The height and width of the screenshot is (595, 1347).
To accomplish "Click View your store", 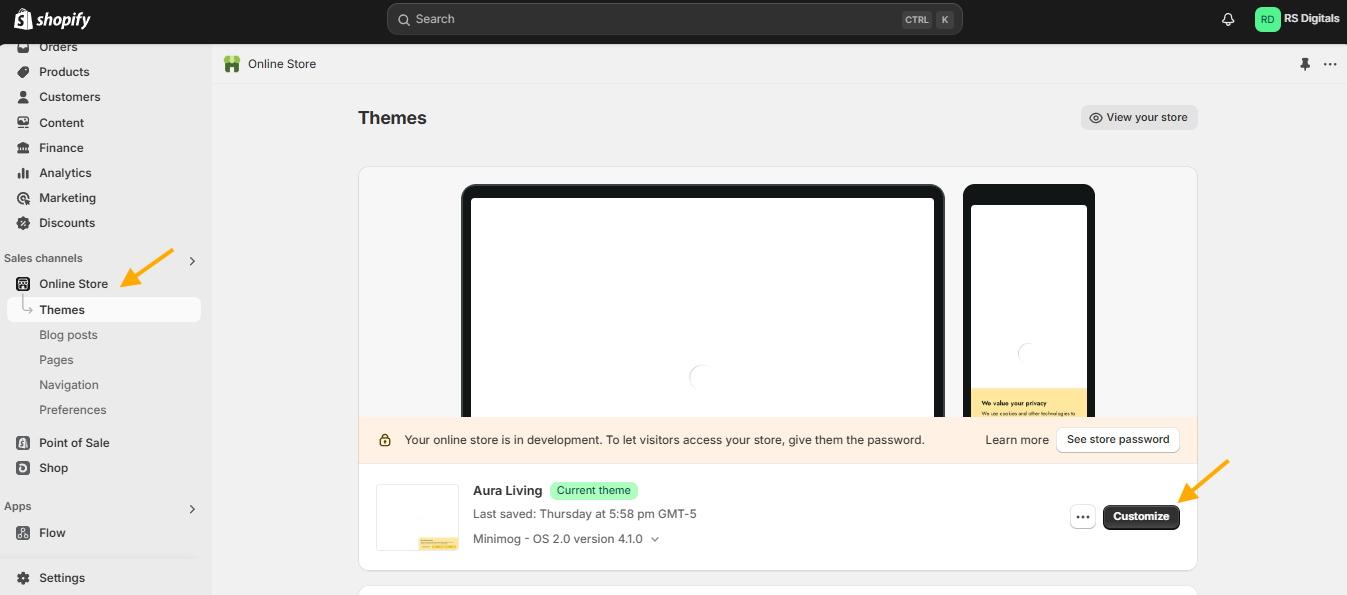I will click(x=1139, y=118).
